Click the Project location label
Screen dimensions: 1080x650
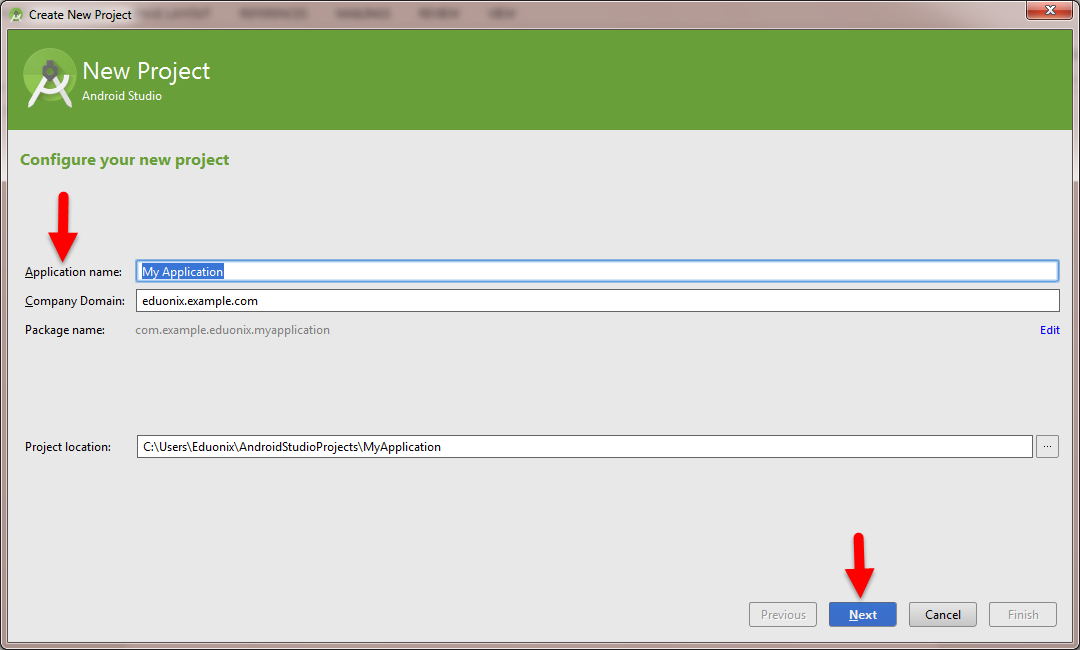68,447
